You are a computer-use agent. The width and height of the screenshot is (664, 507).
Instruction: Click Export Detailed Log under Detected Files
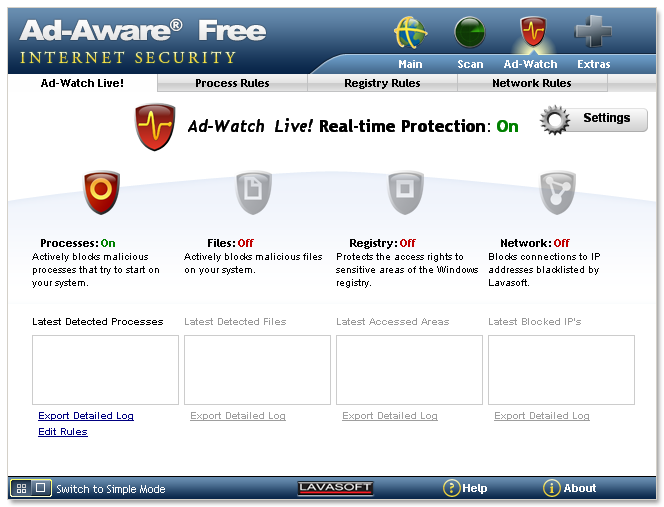click(238, 416)
